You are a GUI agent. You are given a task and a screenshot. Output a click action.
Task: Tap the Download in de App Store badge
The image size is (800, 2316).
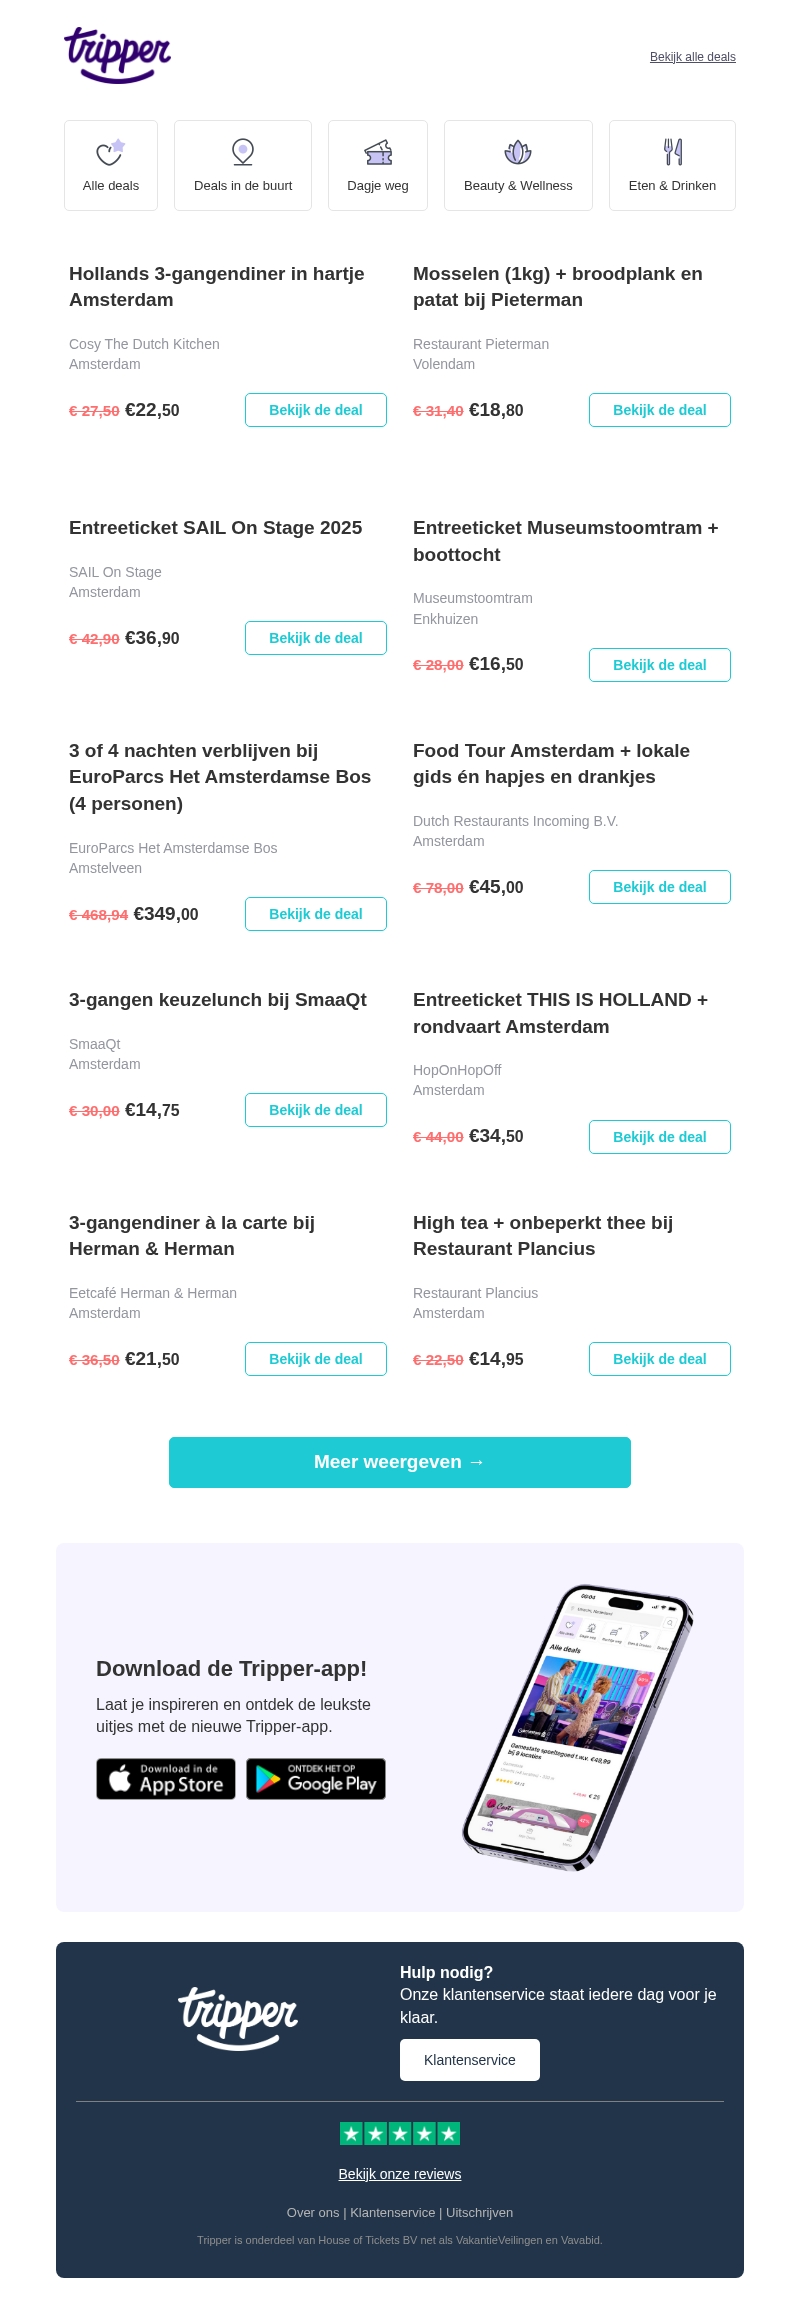tap(166, 1779)
